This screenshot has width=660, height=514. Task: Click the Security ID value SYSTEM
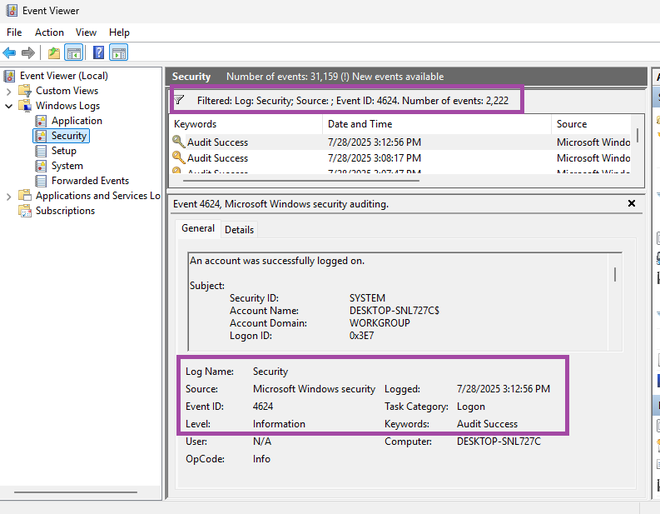click(x=367, y=298)
